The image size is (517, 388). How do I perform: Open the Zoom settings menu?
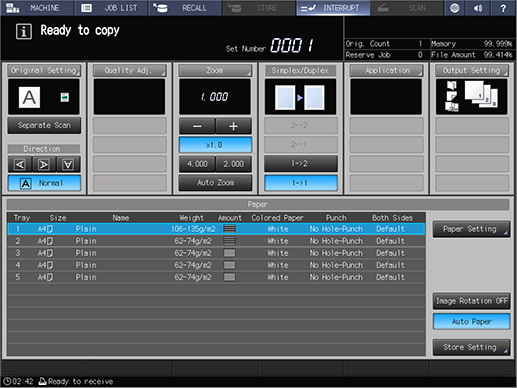click(x=215, y=70)
